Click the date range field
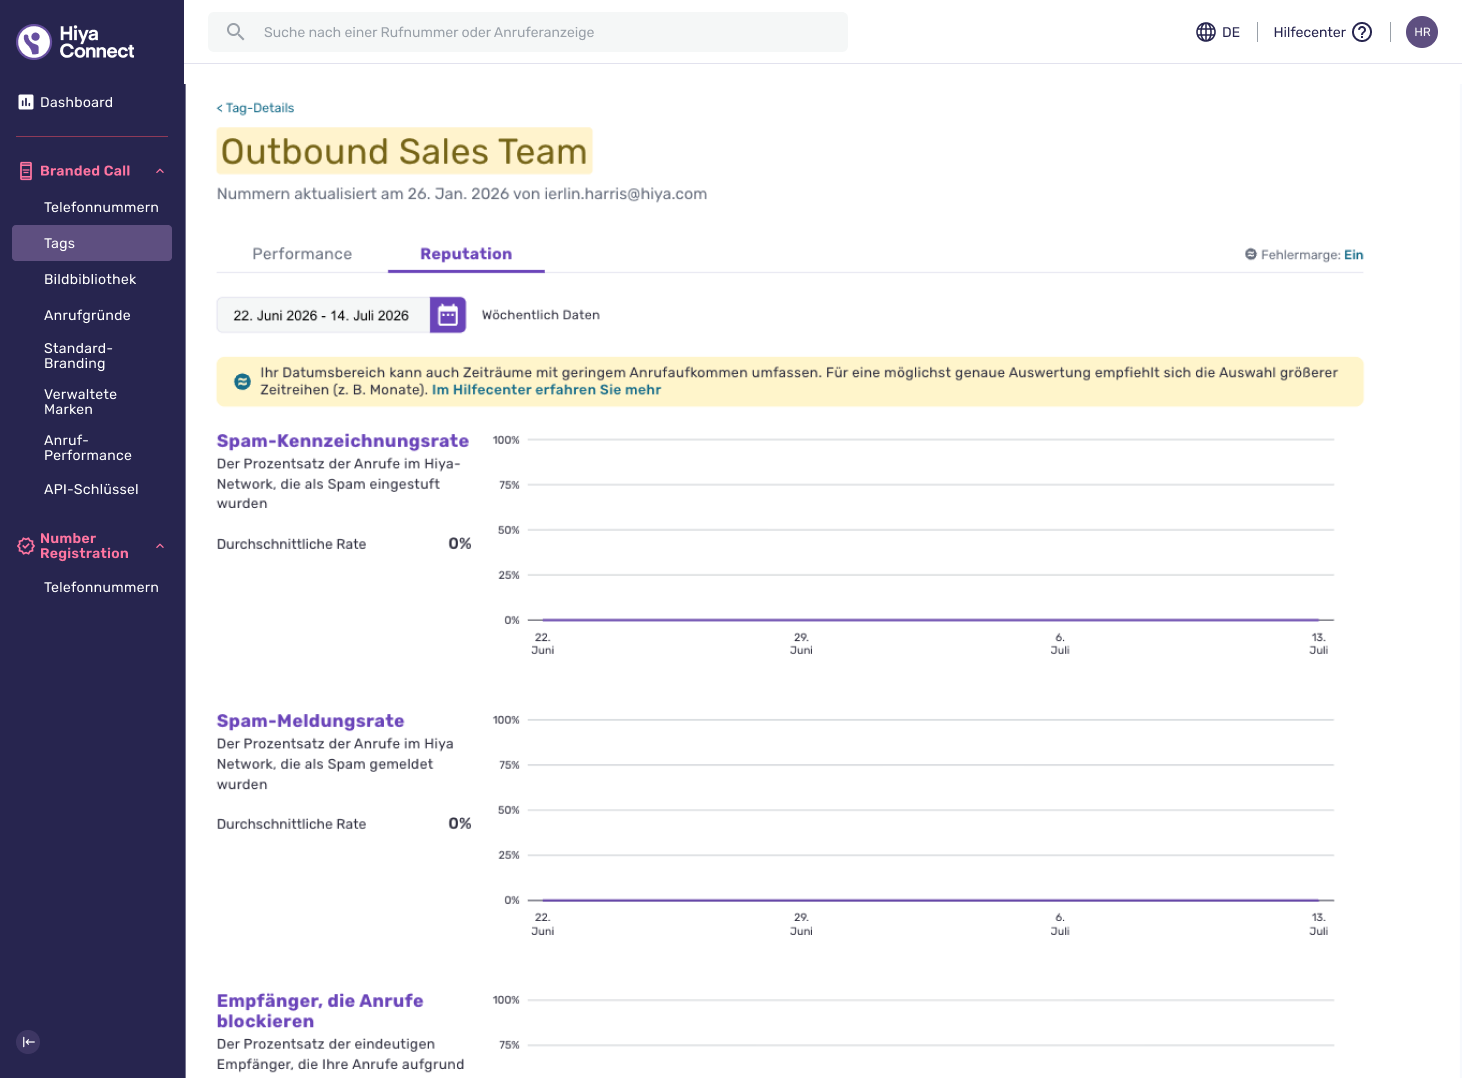This screenshot has width=1462, height=1078. [323, 315]
